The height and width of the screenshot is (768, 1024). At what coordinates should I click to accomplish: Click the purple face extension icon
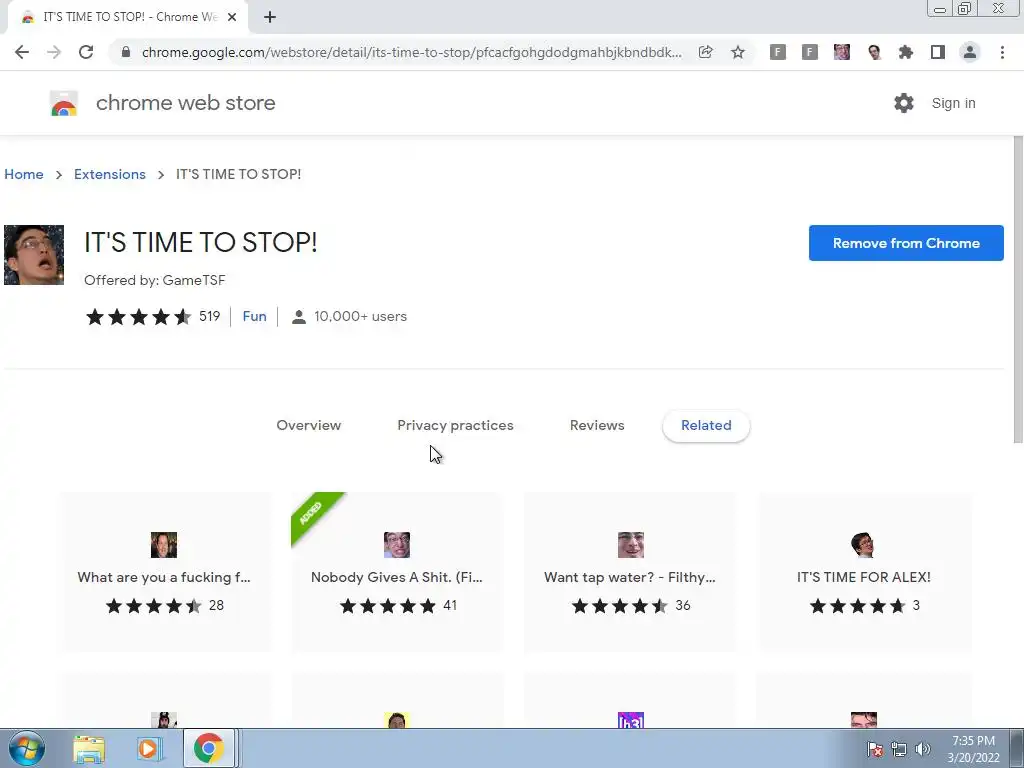click(x=842, y=52)
